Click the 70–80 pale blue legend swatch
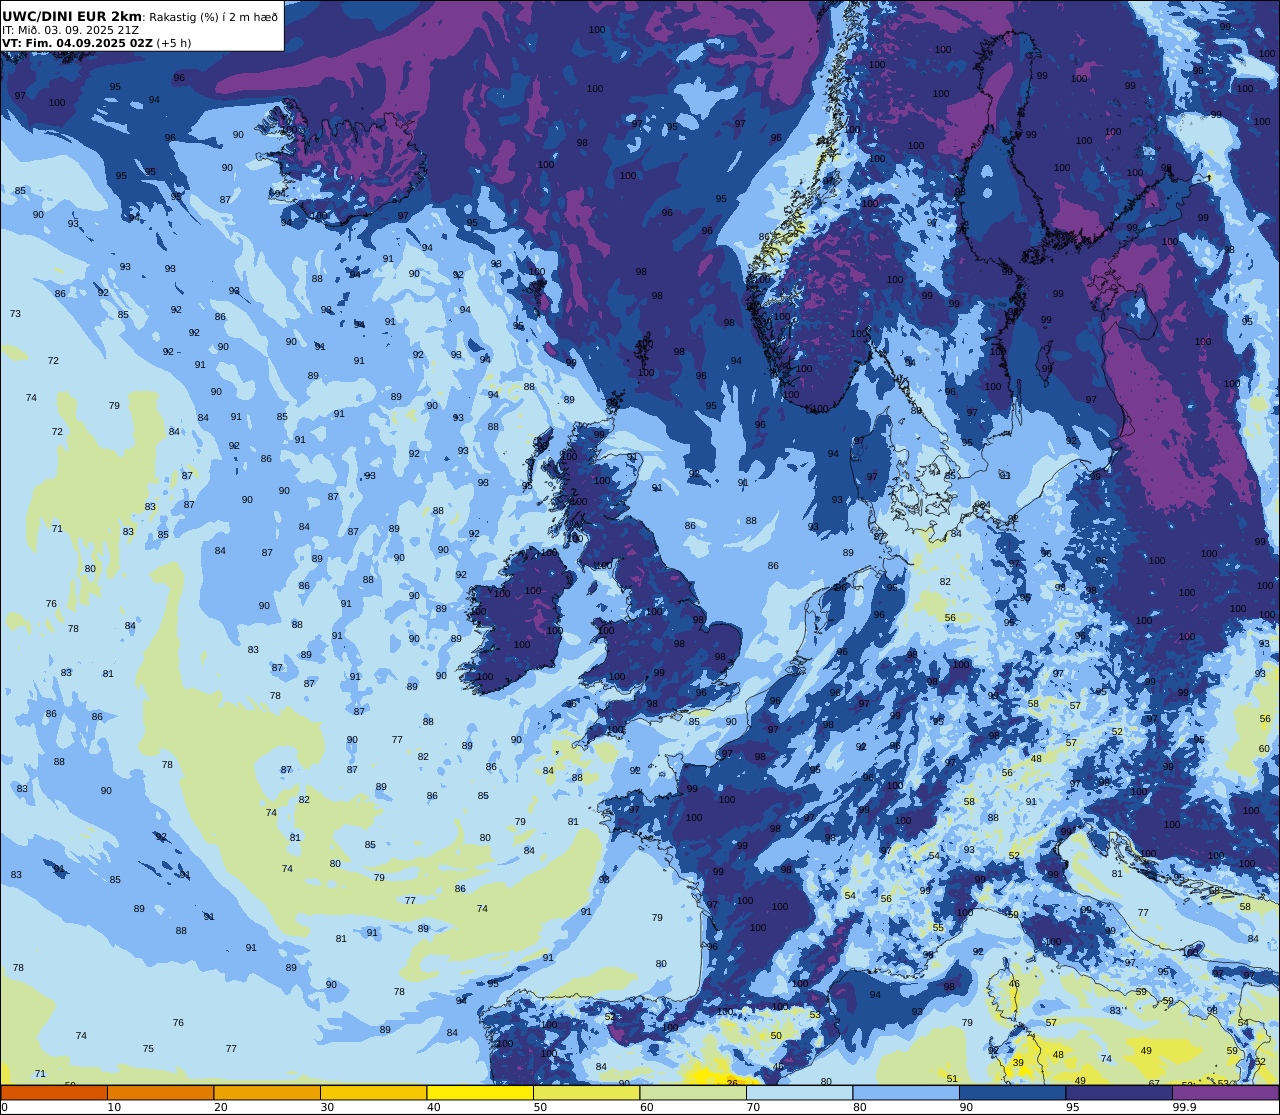This screenshot has width=1280, height=1115. 799,1092
